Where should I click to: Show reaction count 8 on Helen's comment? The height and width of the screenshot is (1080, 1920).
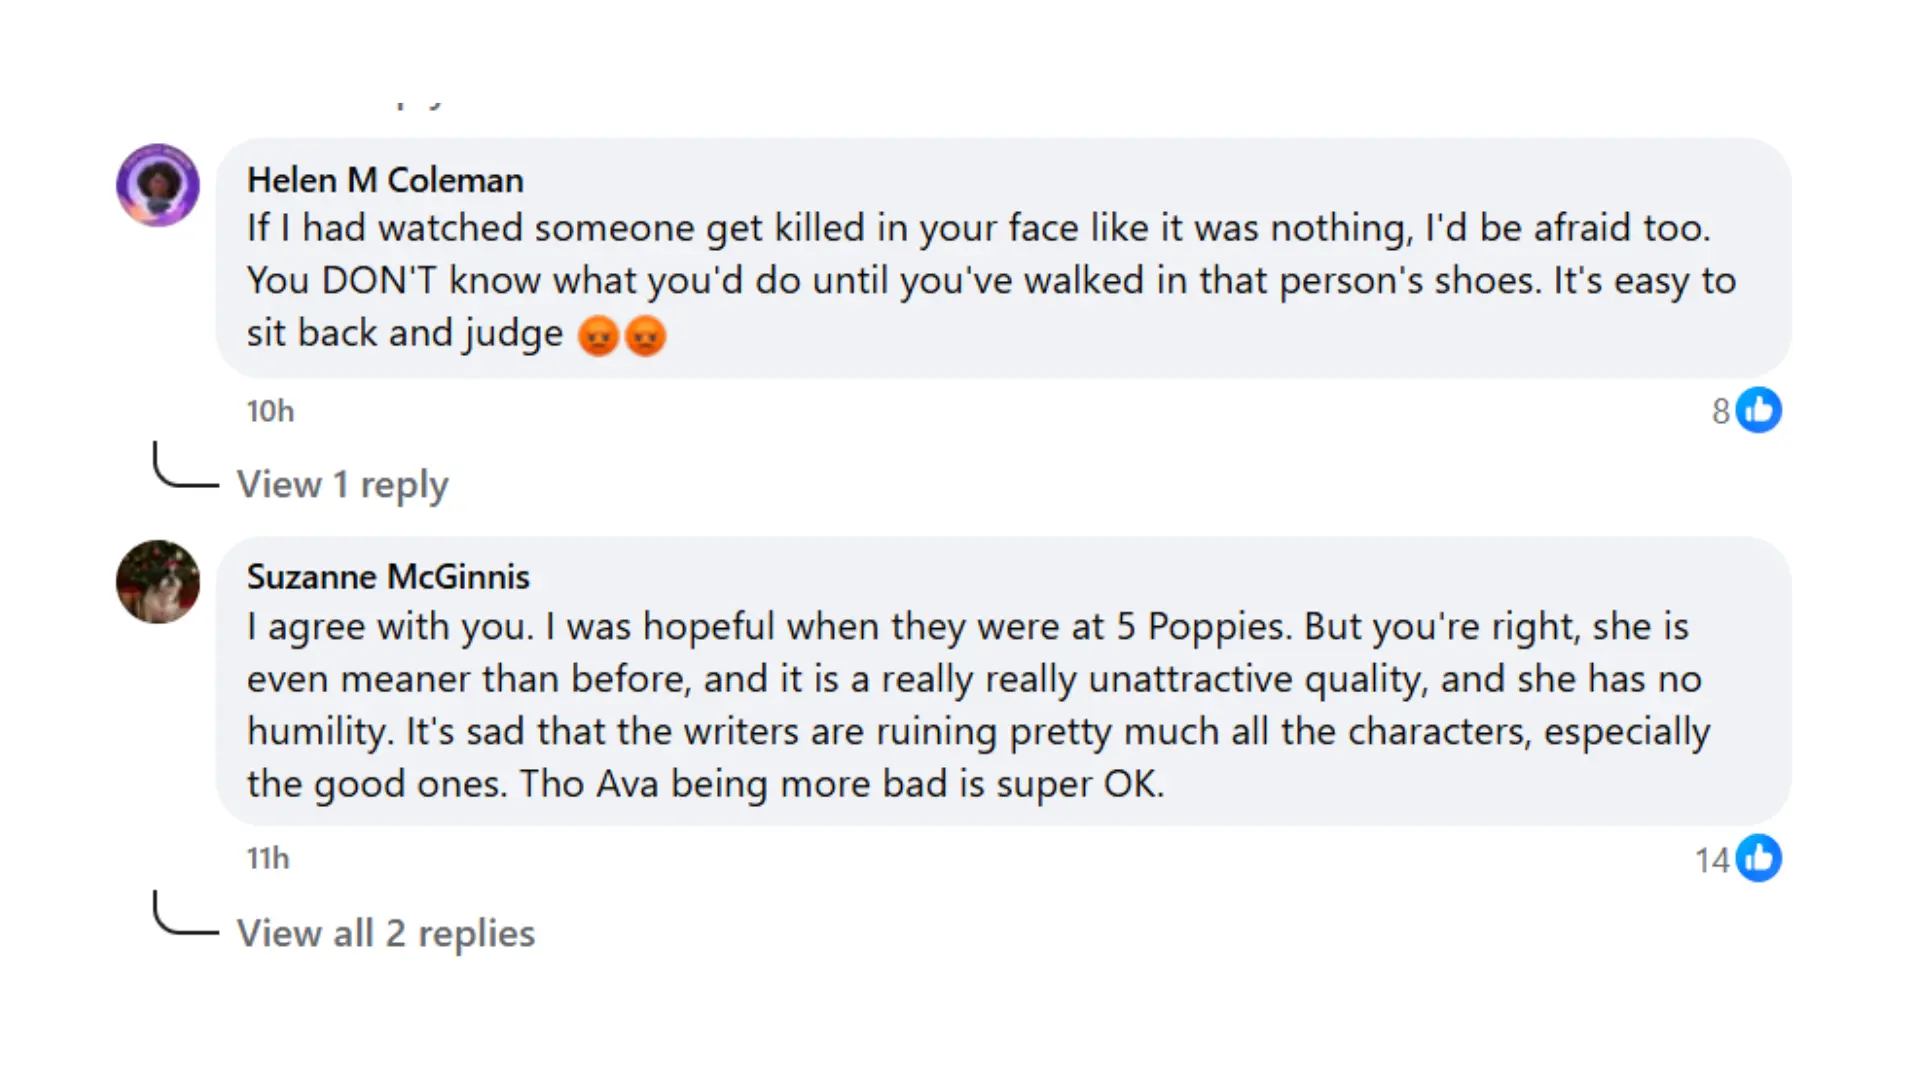point(1720,411)
